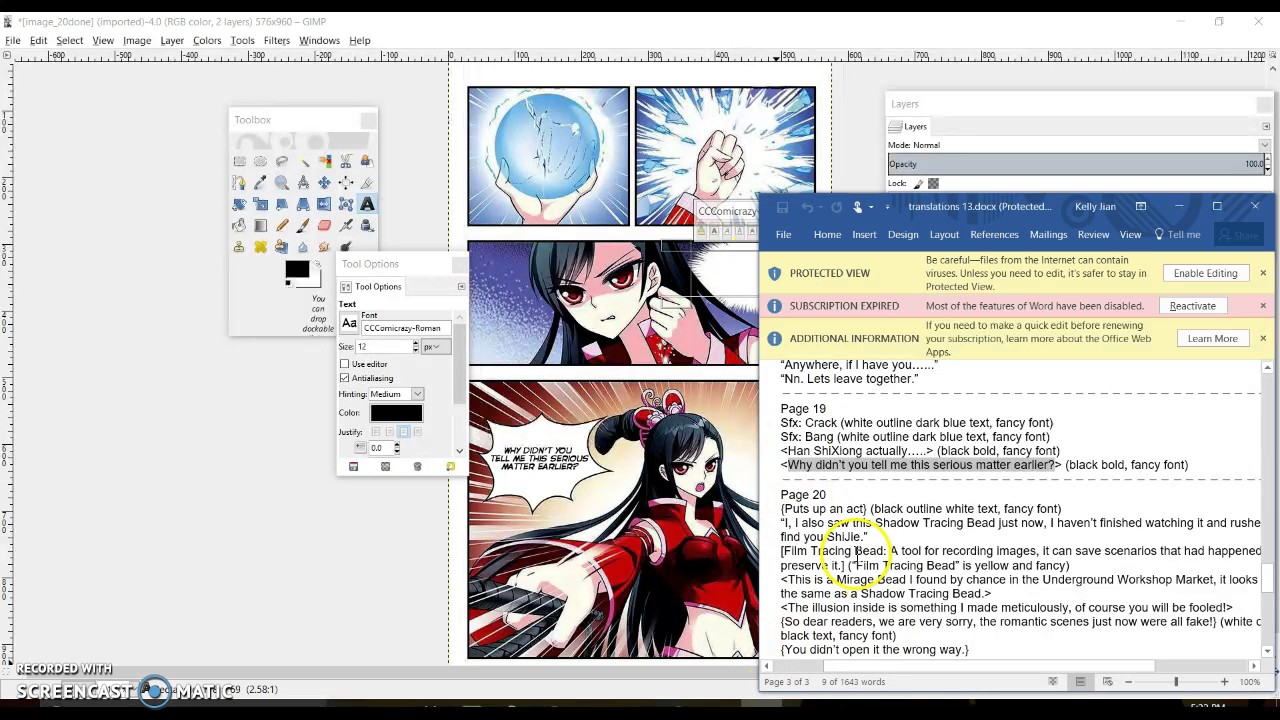
Task: Choose the Crop tool
Action: point(367,182)
